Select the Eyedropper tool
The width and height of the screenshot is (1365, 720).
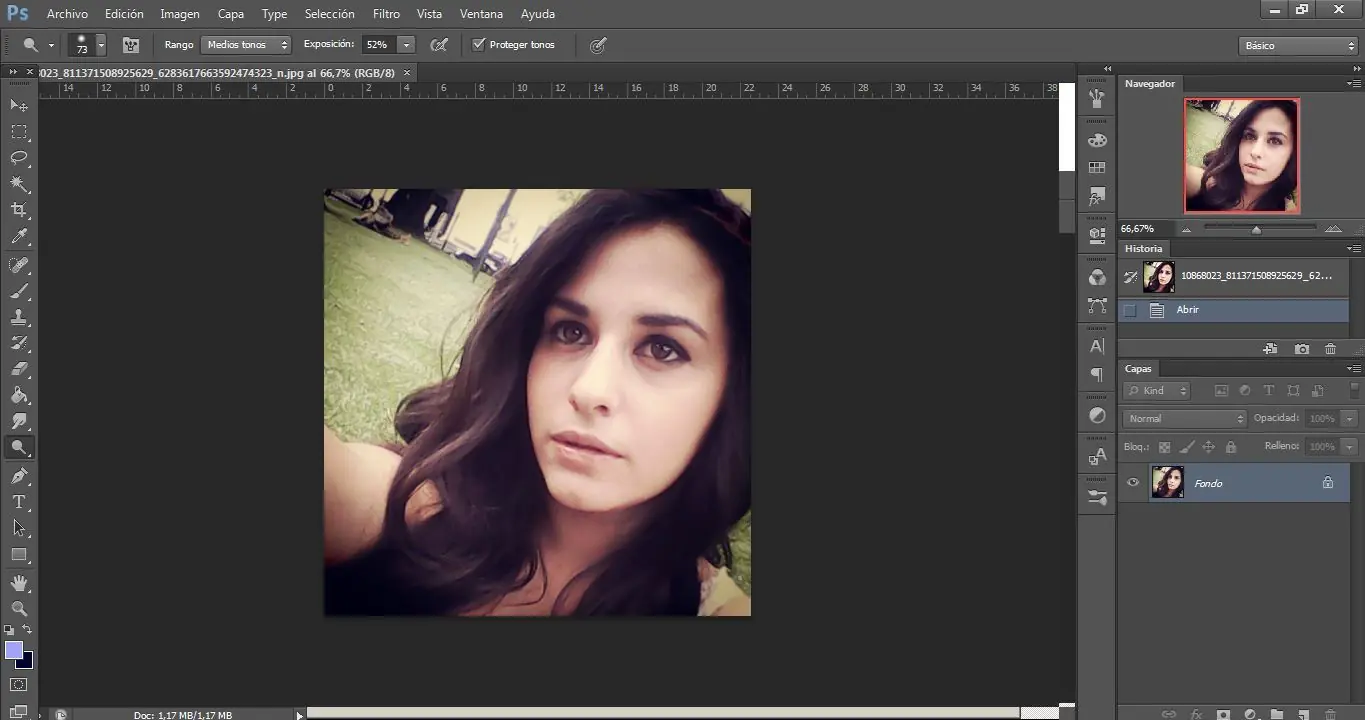click(19, 237)
